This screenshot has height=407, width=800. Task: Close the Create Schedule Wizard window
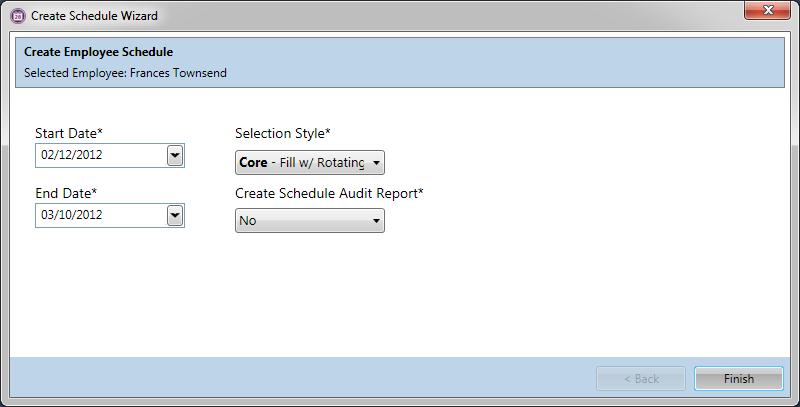[x=768, y=11]
